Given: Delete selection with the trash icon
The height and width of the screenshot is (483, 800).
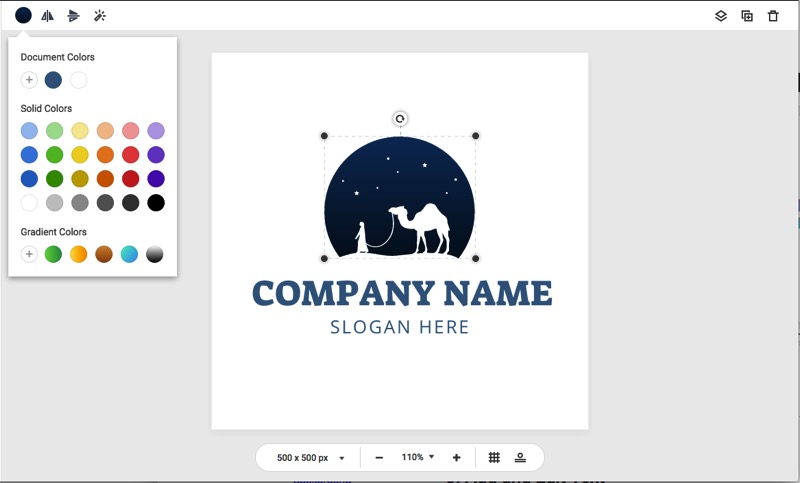Looking at the screenshot, I should (x=773, y=16).
